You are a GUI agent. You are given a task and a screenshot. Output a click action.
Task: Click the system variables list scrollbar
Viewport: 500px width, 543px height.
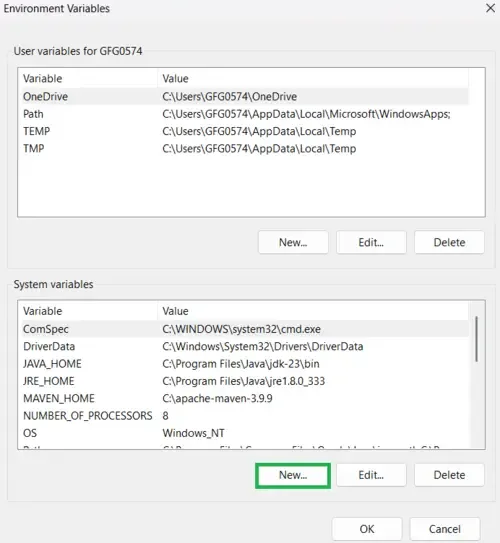[x=477, y=339]
